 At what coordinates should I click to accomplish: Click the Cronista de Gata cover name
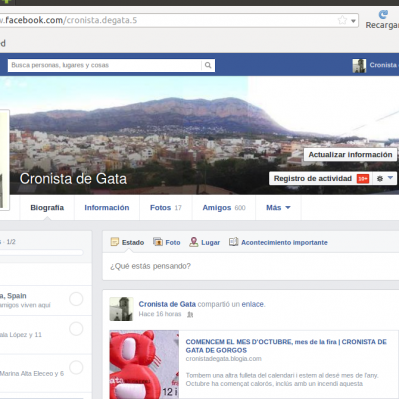click(73, 179)
